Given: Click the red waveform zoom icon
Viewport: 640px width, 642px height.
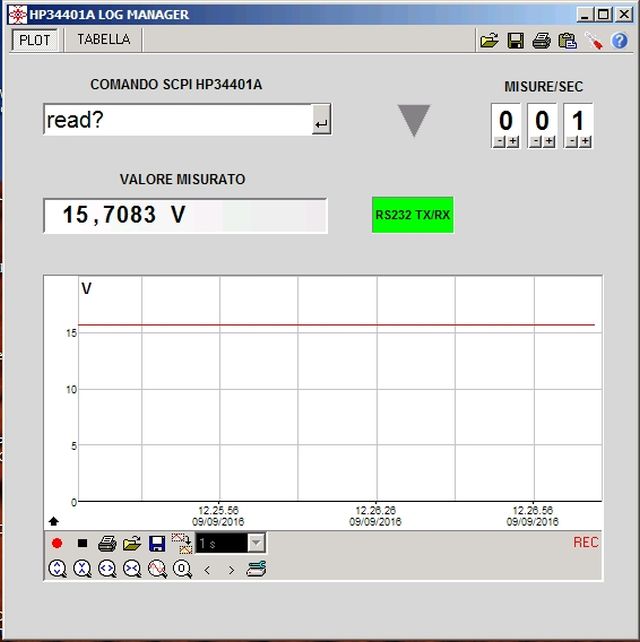Looking at the screenshot, I should tap(157, 569).
